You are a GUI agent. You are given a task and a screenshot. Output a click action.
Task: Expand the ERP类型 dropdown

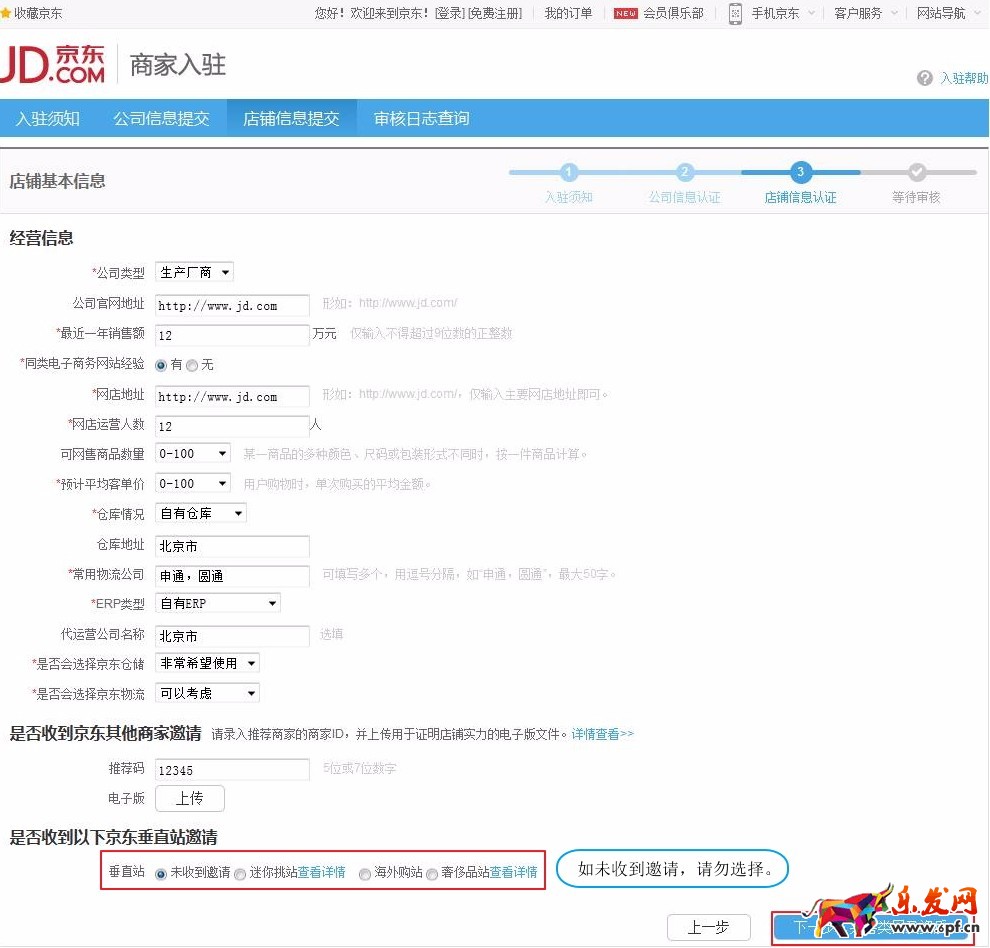217,603
